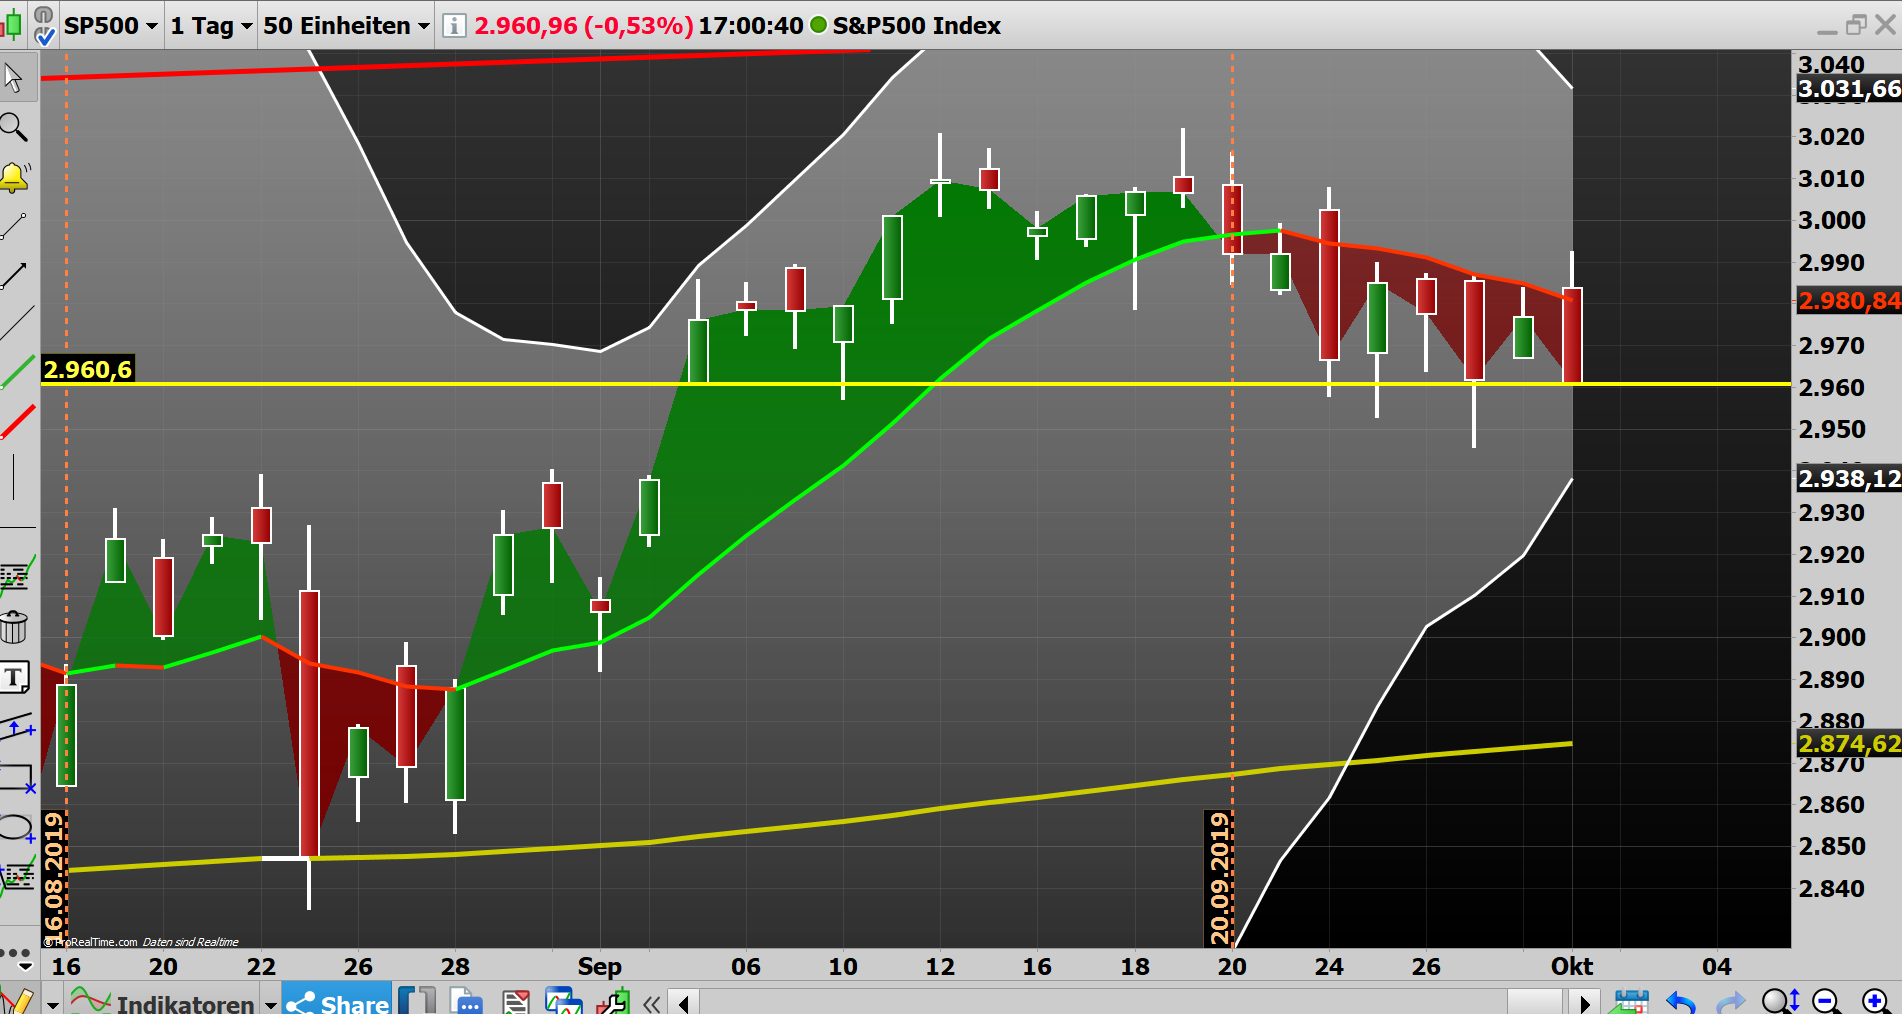Activate the magnifier zoom tool

[14, 127]
